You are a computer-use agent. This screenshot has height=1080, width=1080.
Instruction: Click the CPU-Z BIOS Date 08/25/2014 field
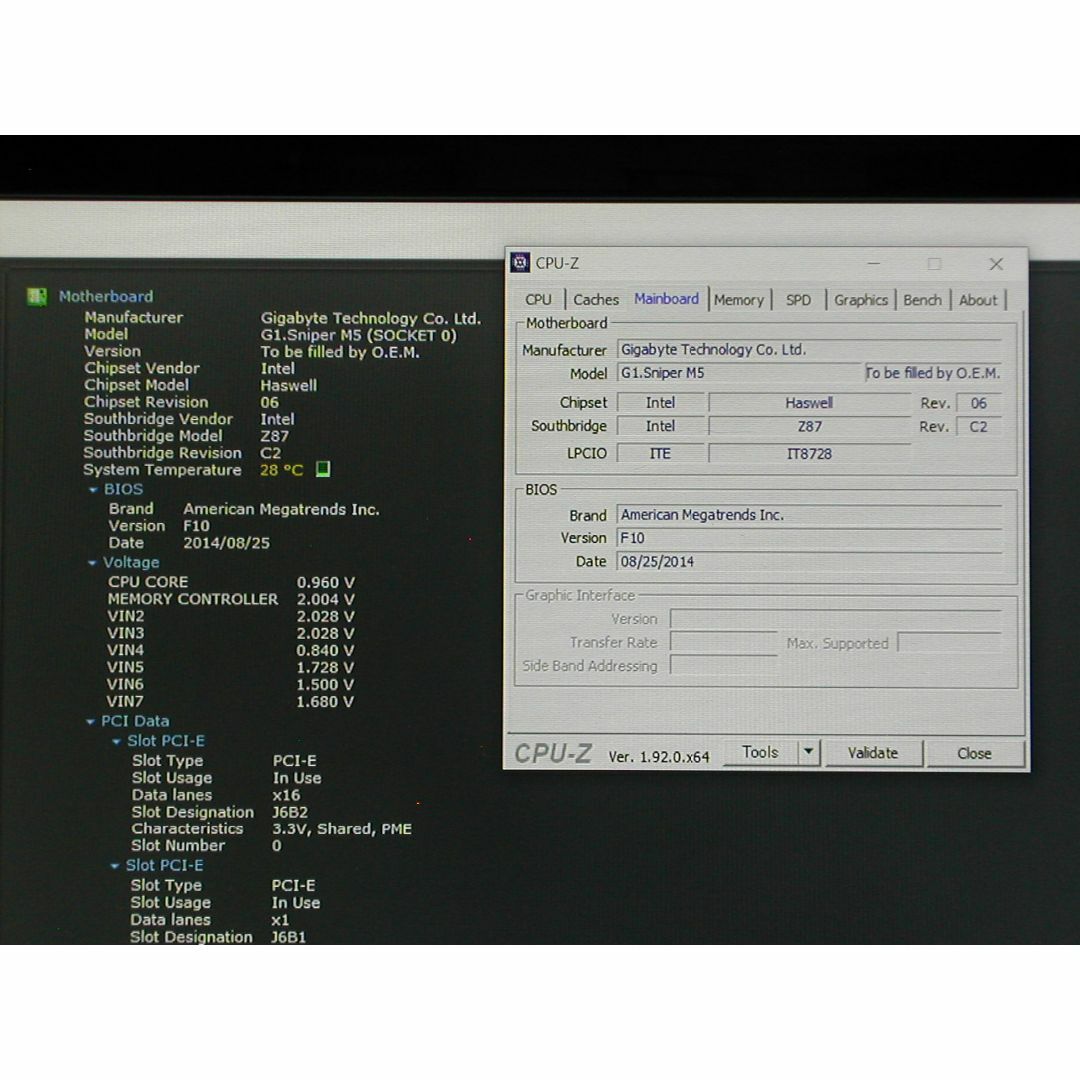tap(809, 562)
